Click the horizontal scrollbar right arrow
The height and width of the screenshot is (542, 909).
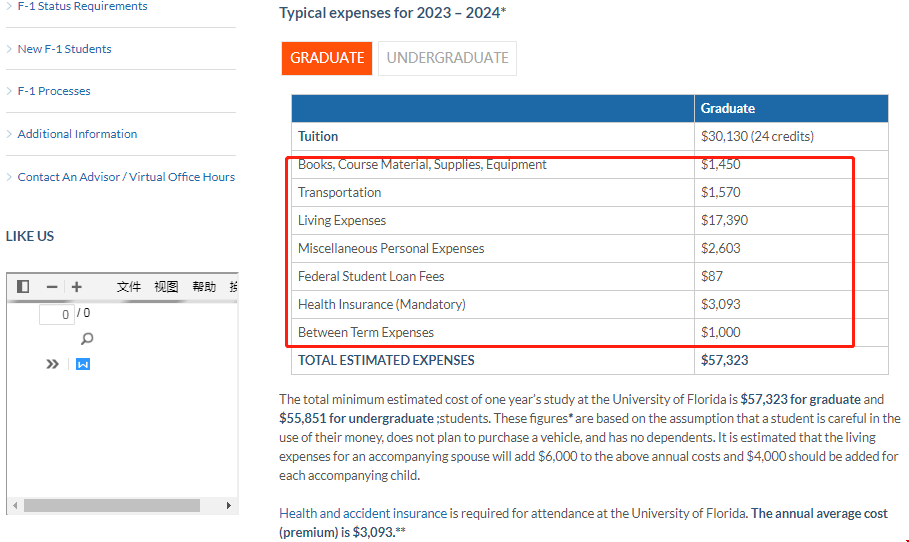(x=229, y=506)
